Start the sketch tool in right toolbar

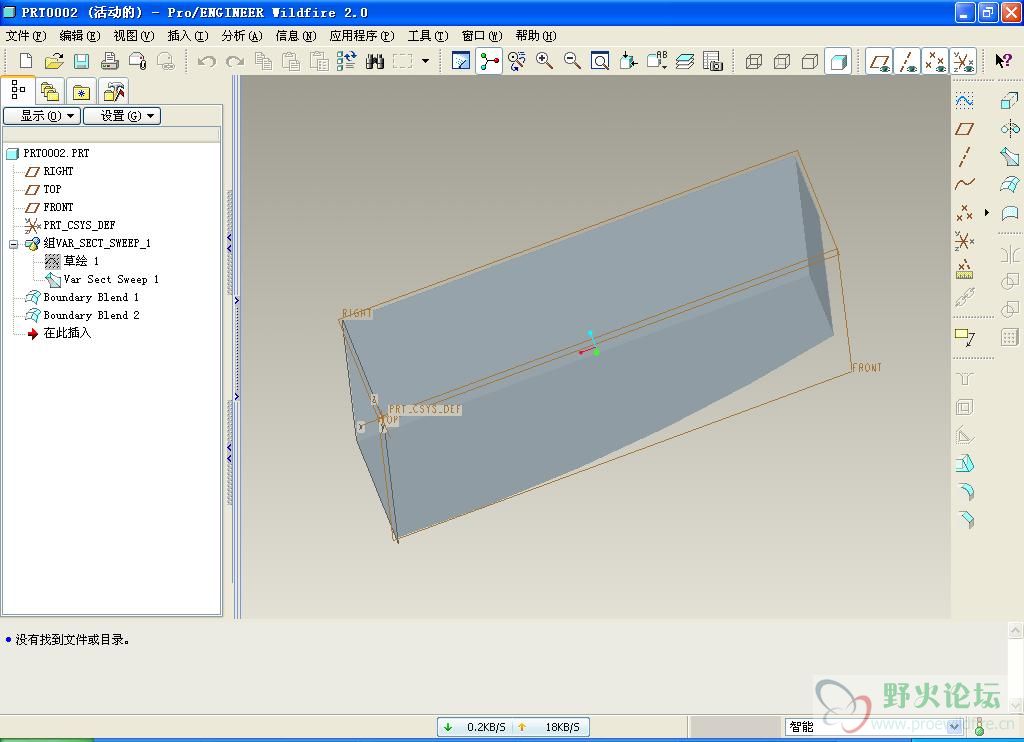(x=965, y=101)
